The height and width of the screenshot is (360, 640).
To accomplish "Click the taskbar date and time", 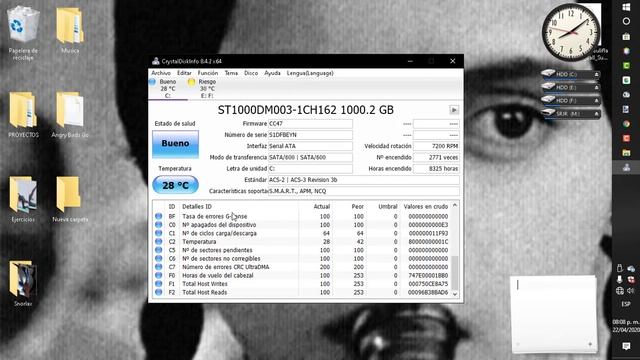I will [x=626, y=326].
